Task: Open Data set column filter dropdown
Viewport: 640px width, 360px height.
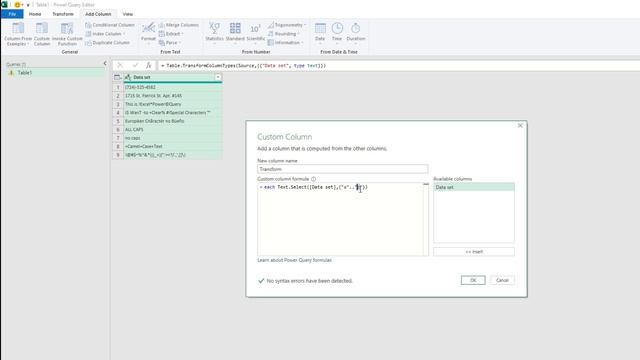Action: click(x=218, y=77)
